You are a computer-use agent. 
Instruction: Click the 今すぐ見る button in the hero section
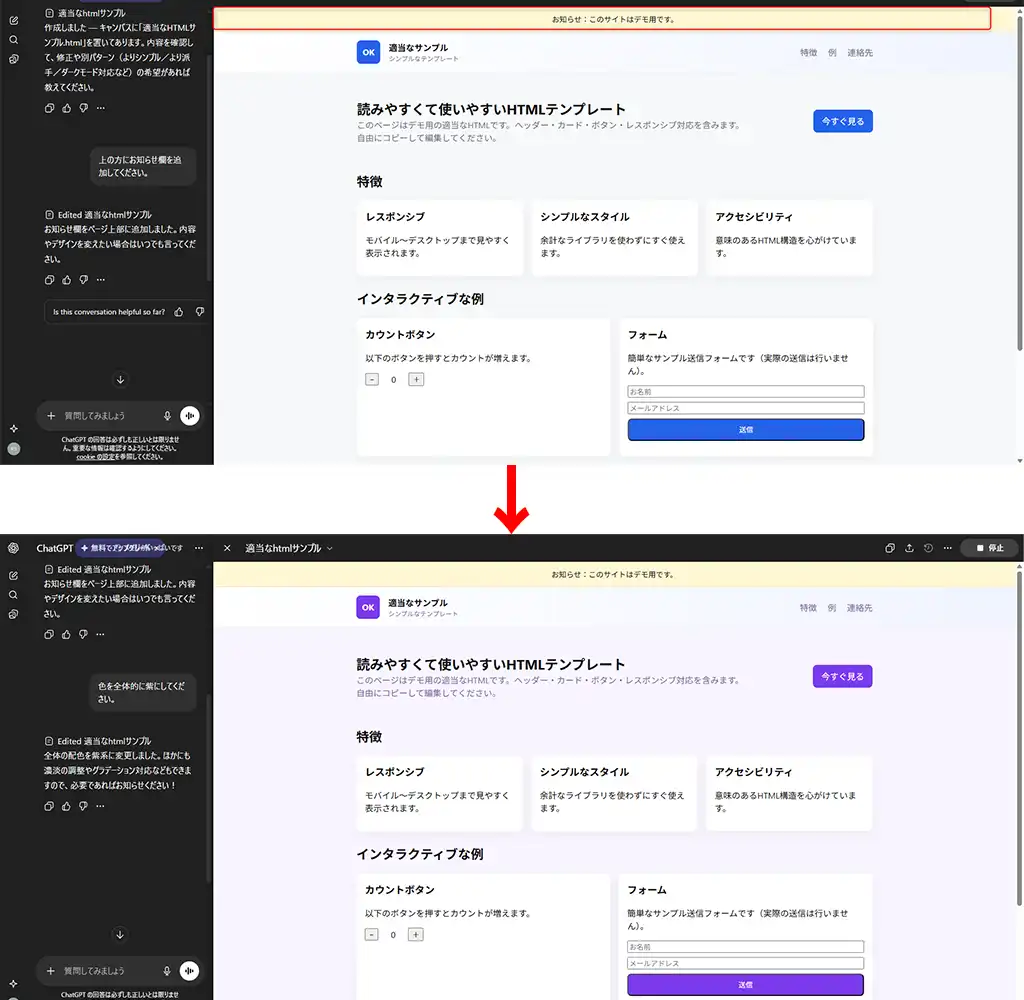pos(842,676)
